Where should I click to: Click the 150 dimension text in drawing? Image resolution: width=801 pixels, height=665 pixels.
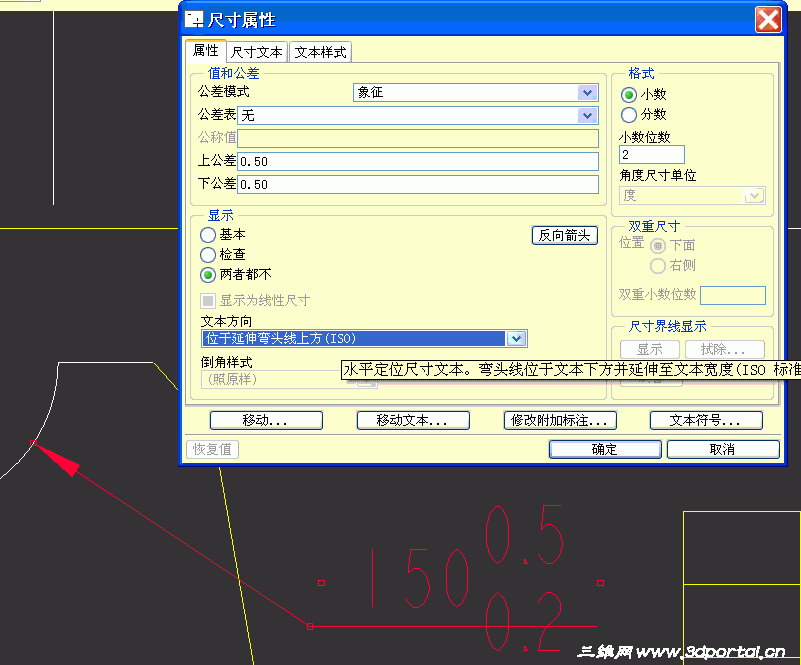point(420,578)
